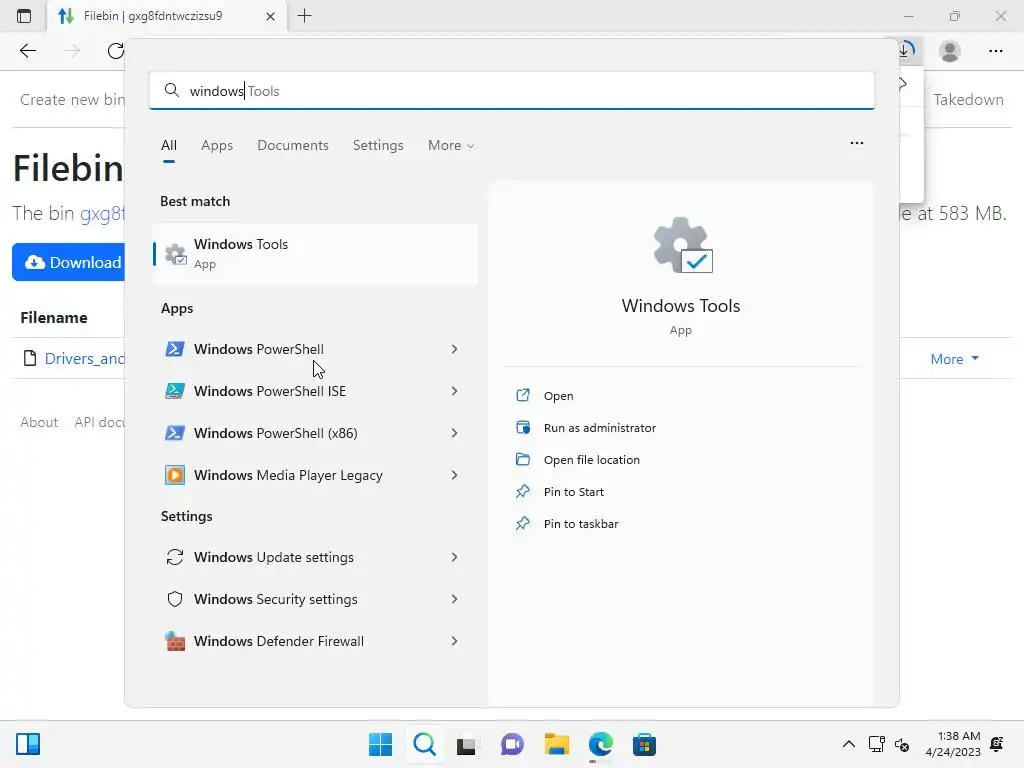1024x768 pixels.
Task: Open the About link in Filebin footer
Action: [39, 422]
